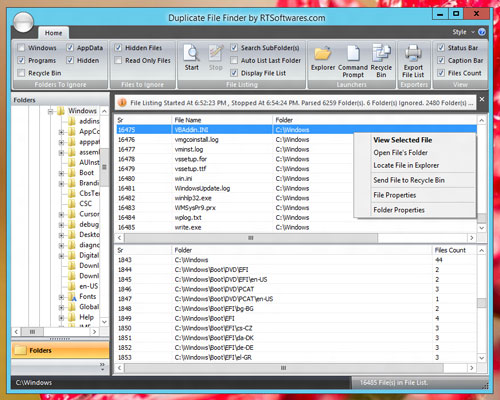This screenshot has height=400, width=500.
Task: Expand the Help folder node
Action: pyautogui.click(x=61, y=318)
